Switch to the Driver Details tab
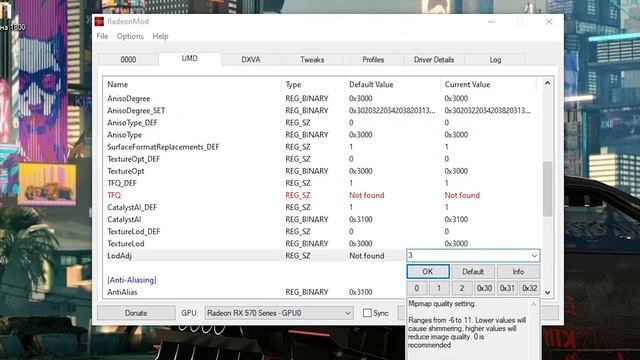 (x=434, y=60)
